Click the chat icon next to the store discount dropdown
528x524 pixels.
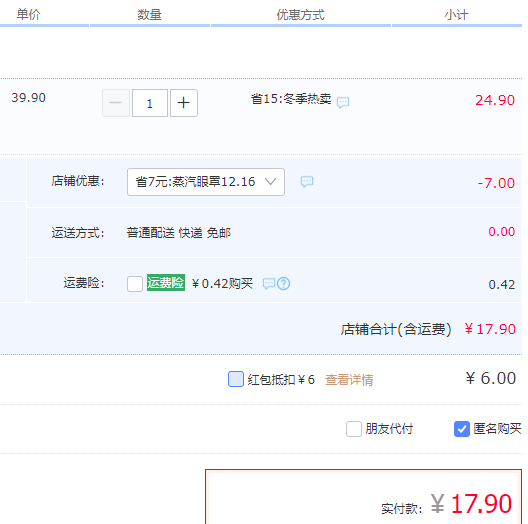point(307,182)
